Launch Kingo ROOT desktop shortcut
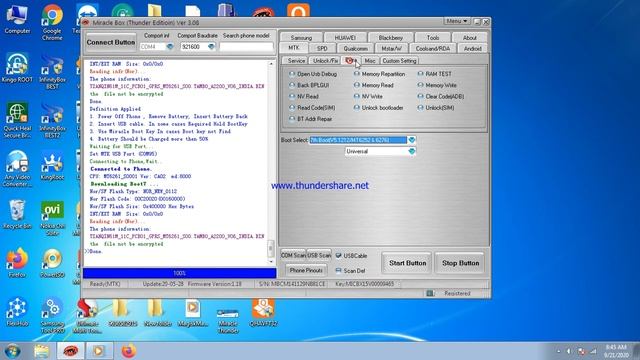This screenshot has height=360, width=640. click(x=17, y=68)
